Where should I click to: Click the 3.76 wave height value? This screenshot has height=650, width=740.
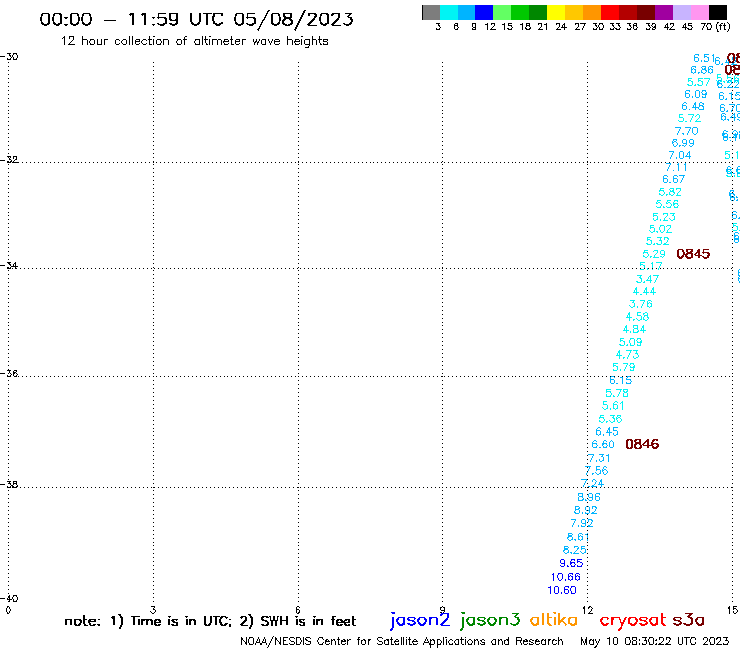click(x=640, y=304)
